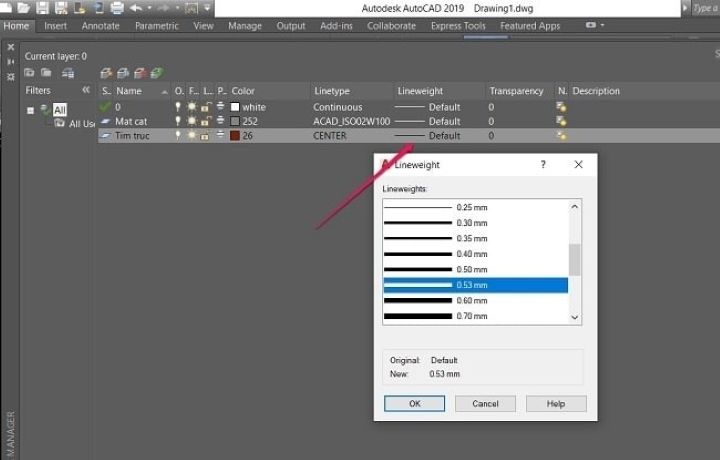Click the Continuous linetype of layer 0
The image size is (720, 460).
[338, 107]
